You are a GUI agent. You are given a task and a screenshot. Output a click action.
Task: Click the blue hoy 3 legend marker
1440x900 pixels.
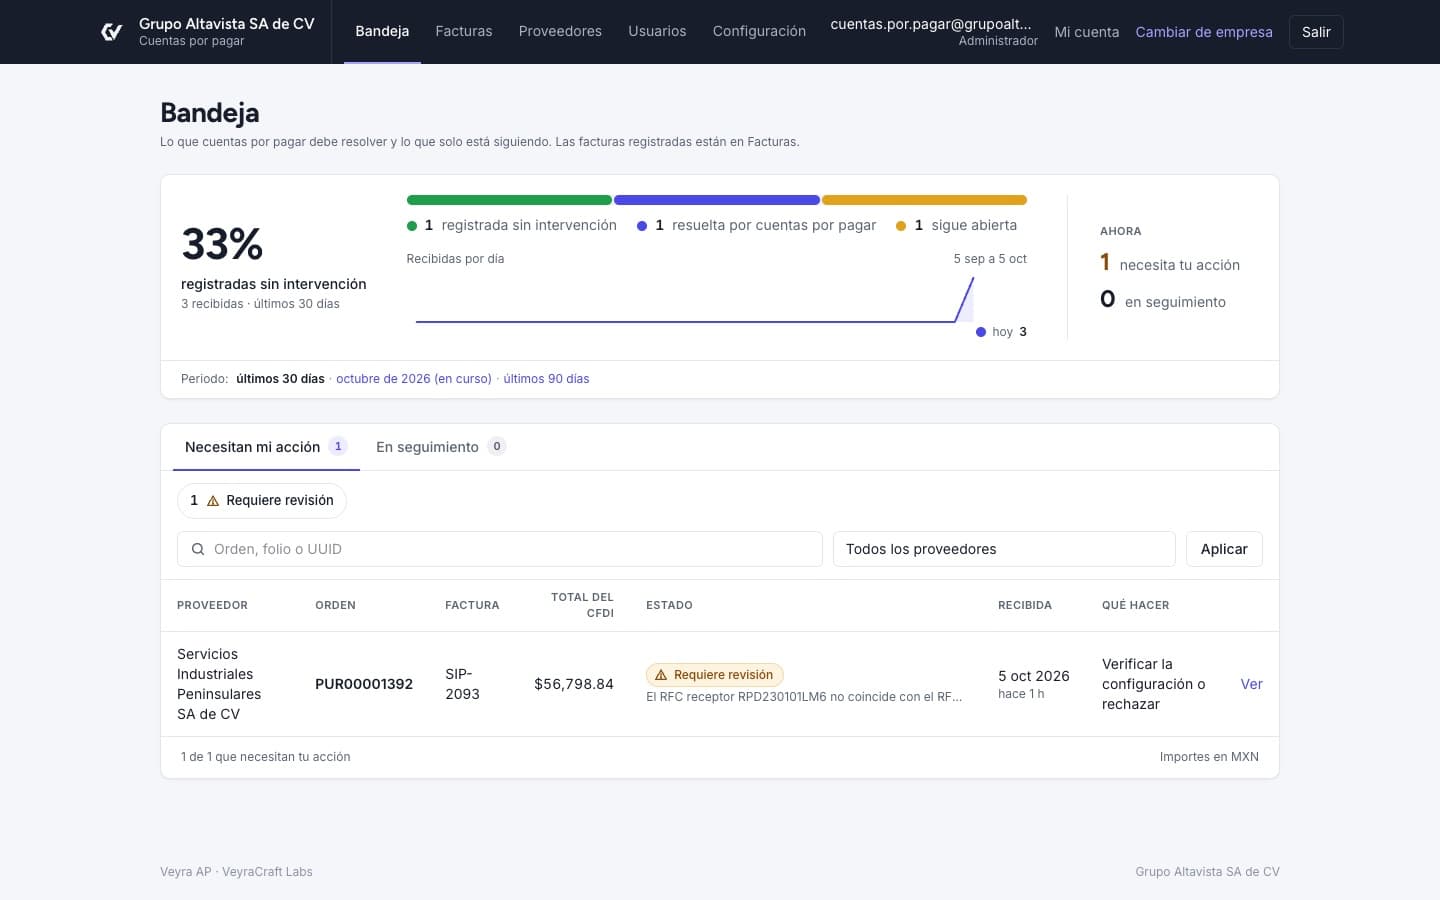pyautogui.click(x=981, y=332)
